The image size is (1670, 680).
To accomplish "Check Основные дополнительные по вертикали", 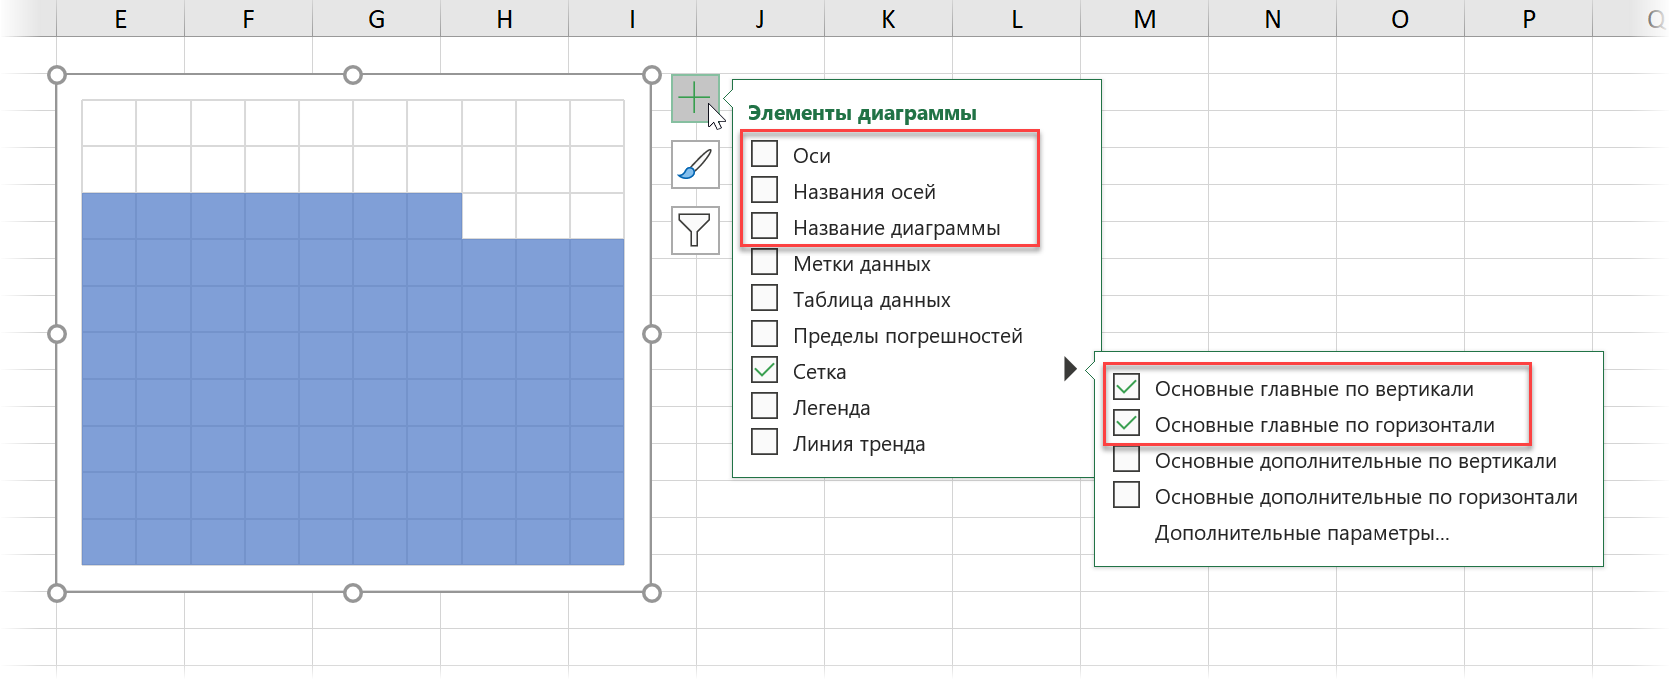I will (1127, 459).
